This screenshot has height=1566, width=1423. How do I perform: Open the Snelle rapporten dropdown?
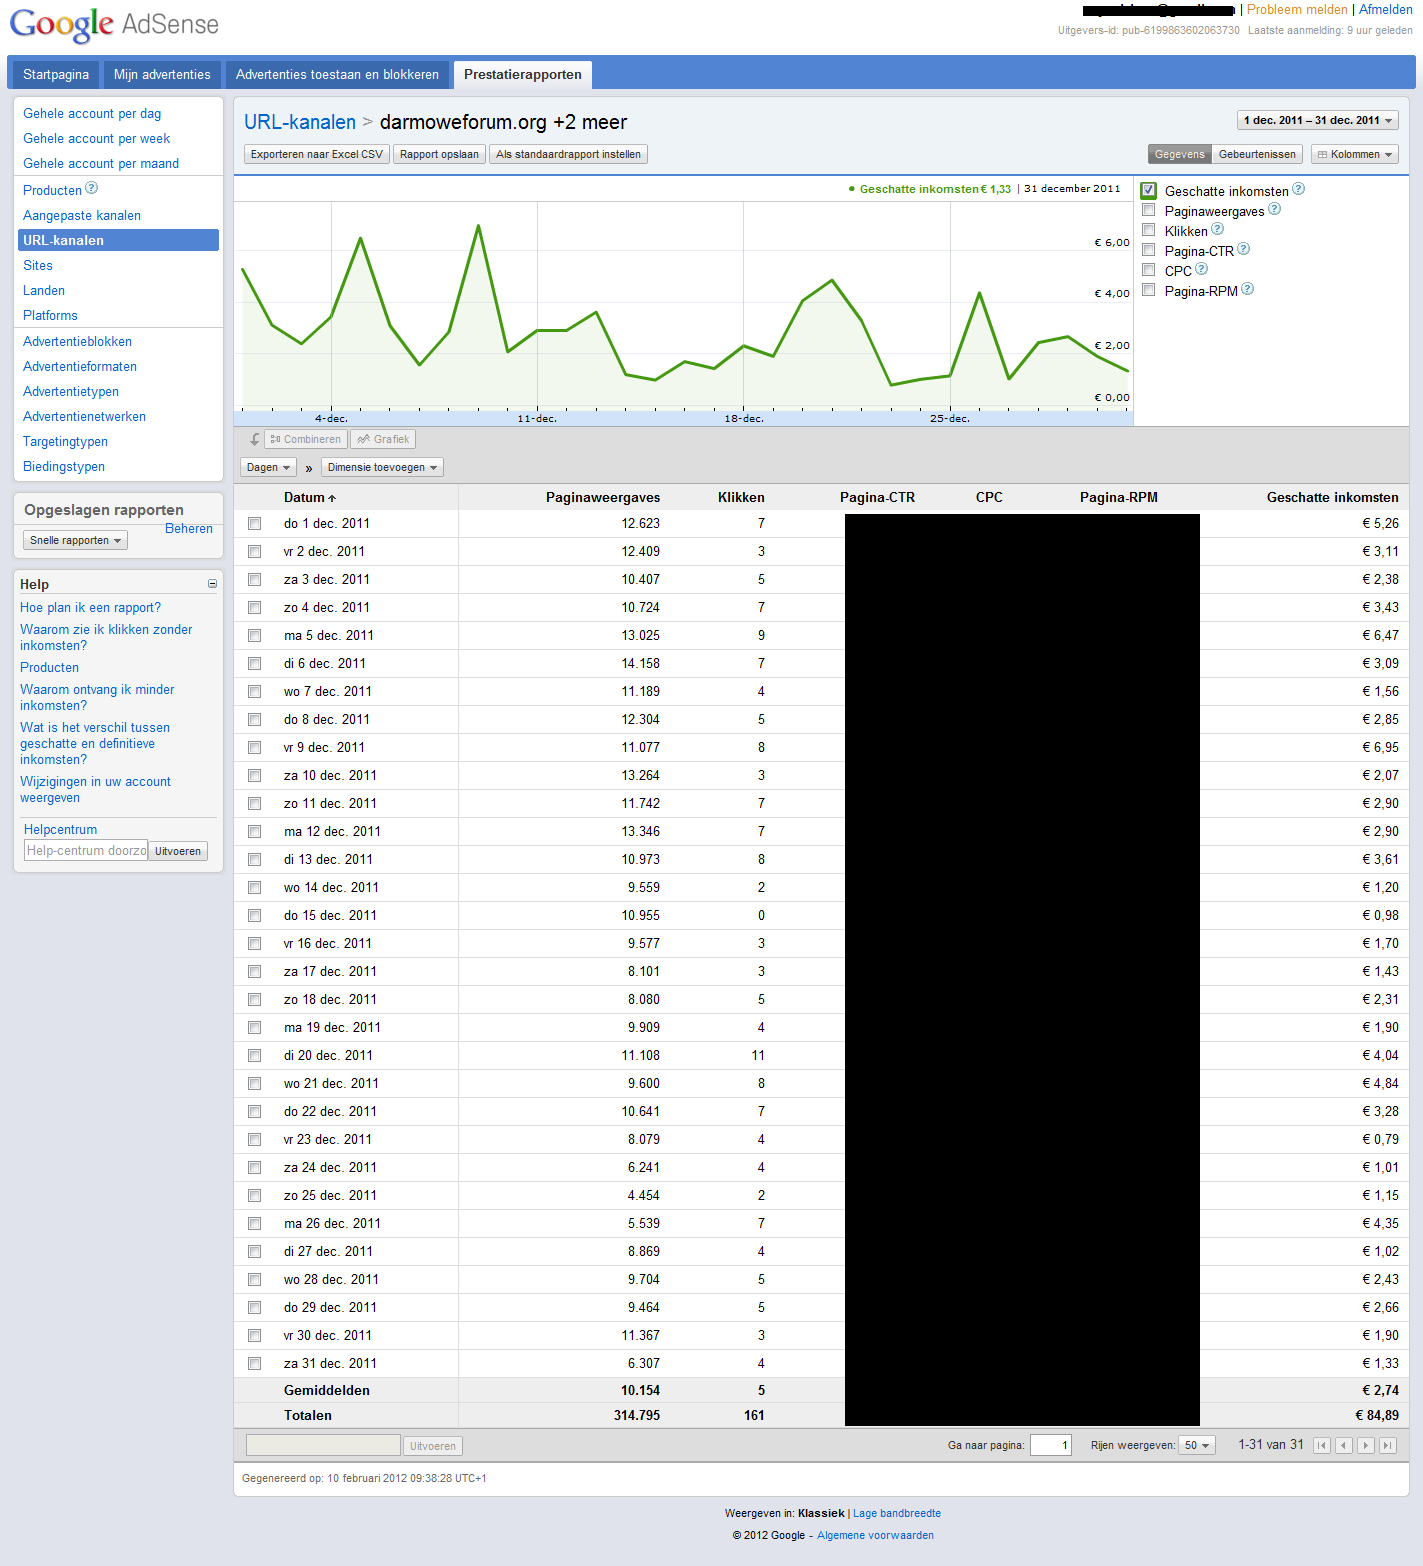click(76, 540)
